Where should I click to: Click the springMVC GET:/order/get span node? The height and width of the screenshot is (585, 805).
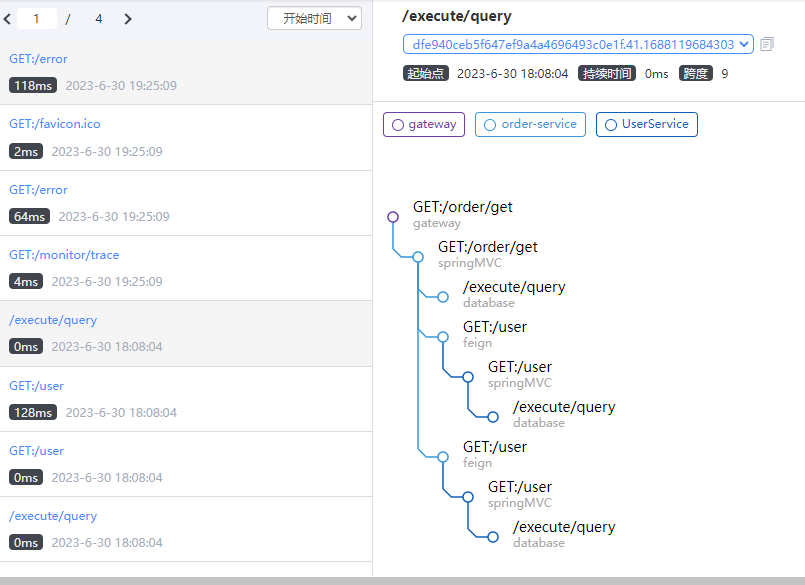418,256
